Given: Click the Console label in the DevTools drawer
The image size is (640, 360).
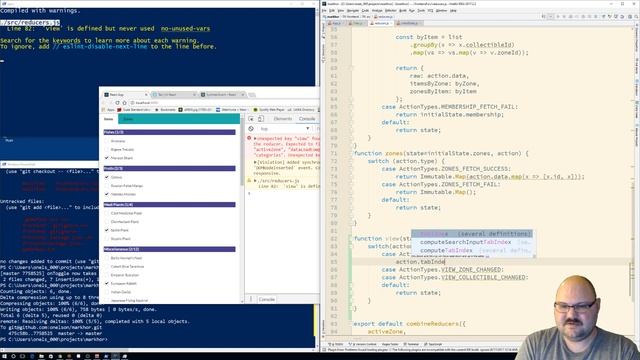Looking at the screenshot, I should [x=267, y=299].
